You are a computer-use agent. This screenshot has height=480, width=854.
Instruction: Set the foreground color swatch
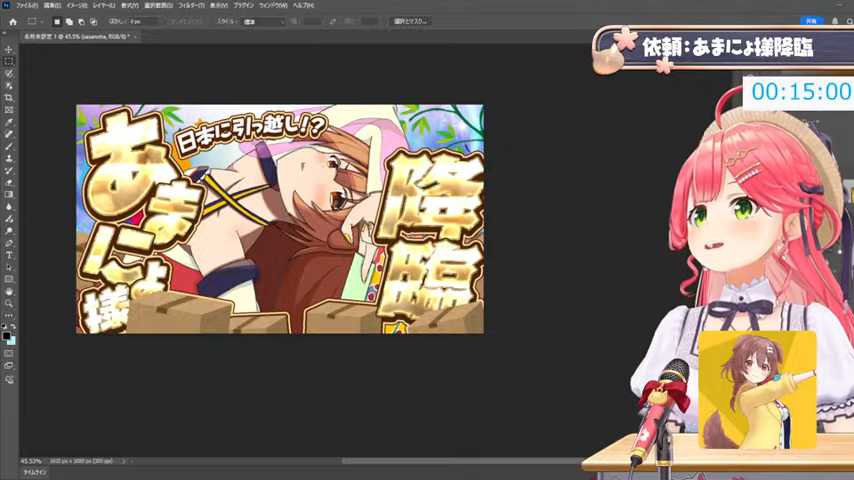click(x=6, y=336)
